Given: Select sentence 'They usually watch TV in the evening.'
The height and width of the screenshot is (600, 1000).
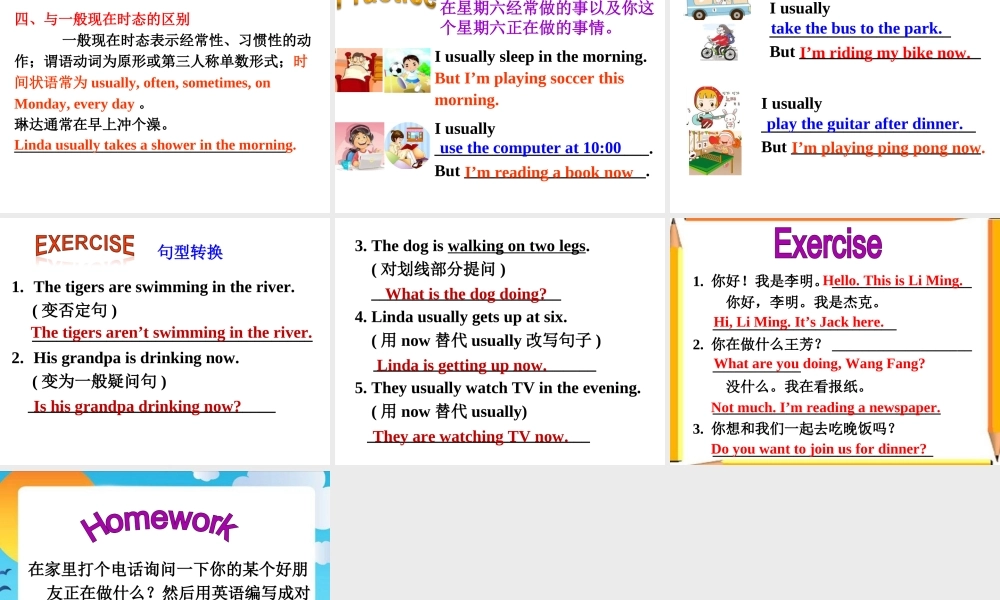Looking at the screenshot, I should 506,388.
